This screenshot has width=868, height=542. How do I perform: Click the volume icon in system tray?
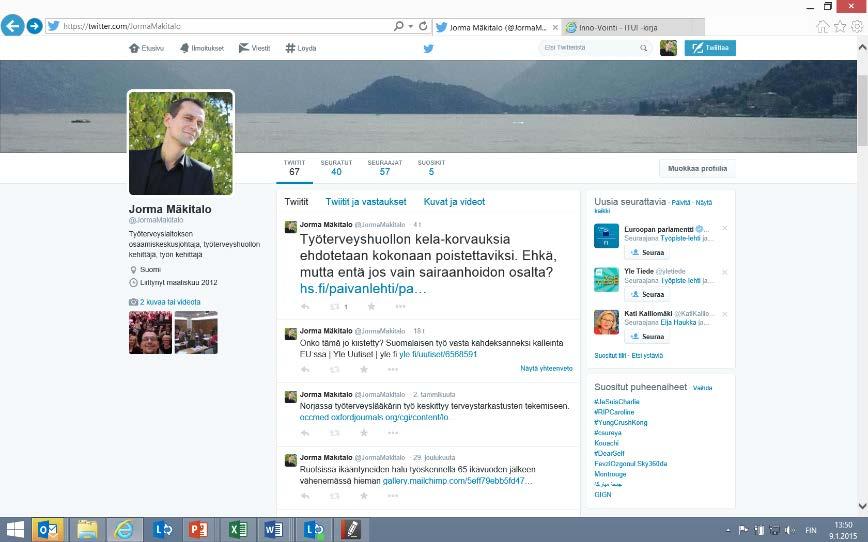(790, 530)
